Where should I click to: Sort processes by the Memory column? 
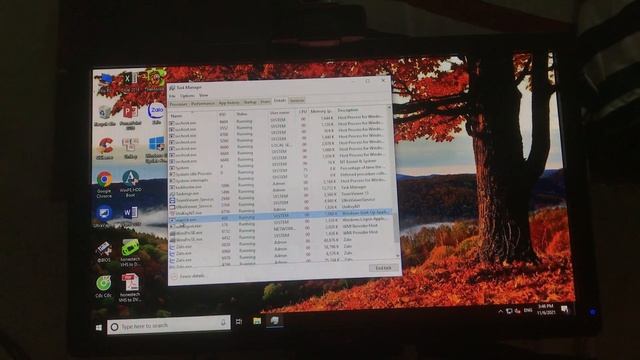321,111
